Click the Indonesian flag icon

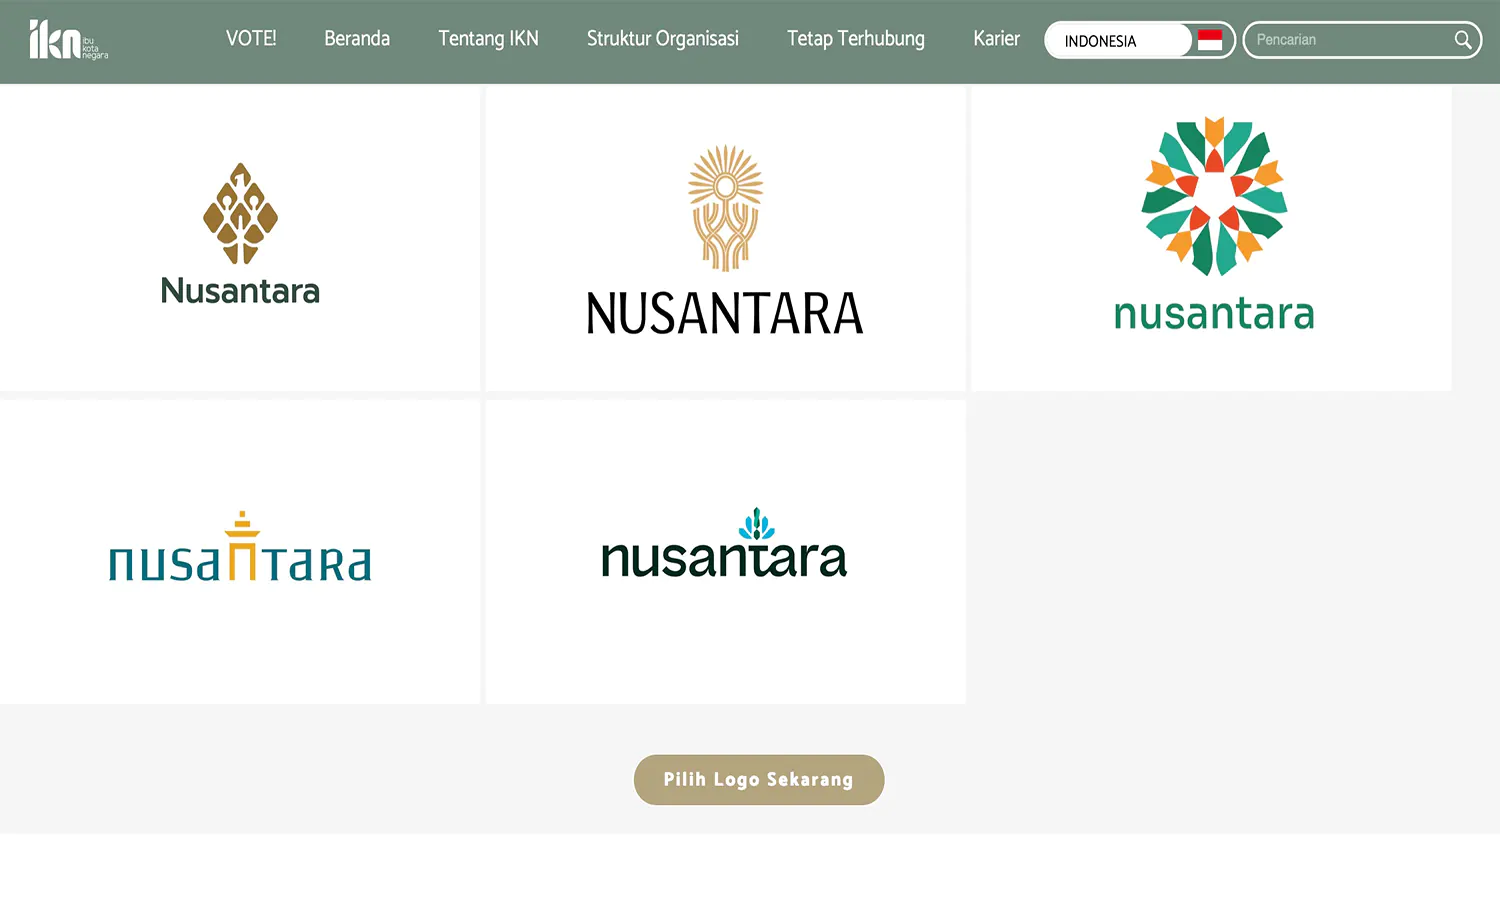click(x=1210, y=40)
